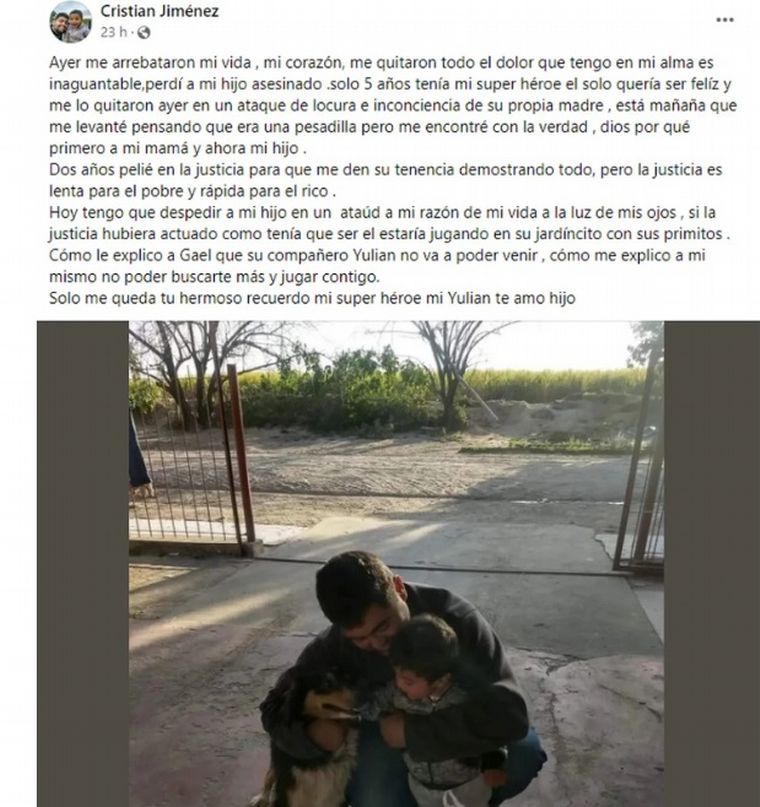Click the line beginning 'Hoy tengo que despedir'
Image resolution: width=760 pixels, height=807 pixels.
382,213
